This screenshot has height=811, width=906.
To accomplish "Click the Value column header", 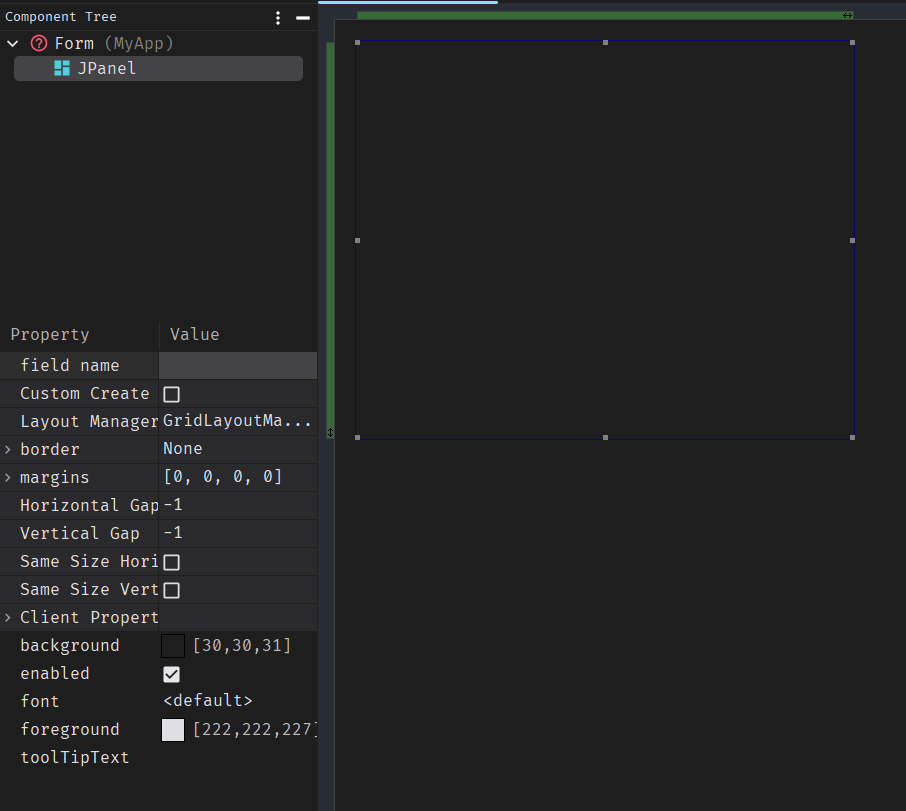I will (195, 335).
